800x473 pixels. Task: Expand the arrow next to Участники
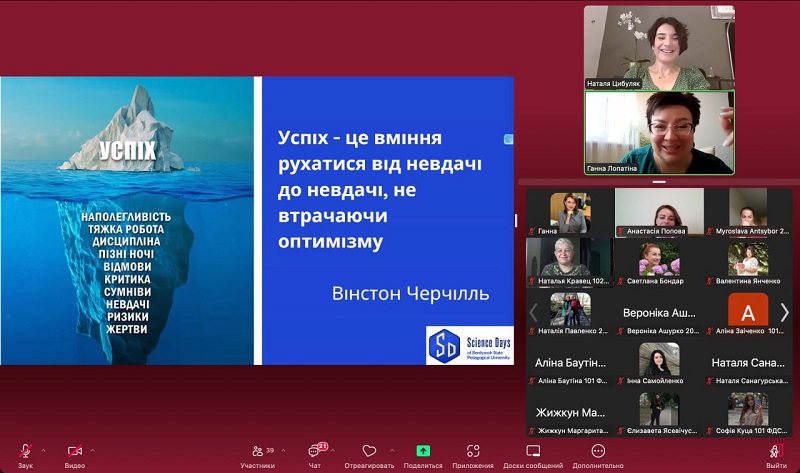[x=283, y=449]
